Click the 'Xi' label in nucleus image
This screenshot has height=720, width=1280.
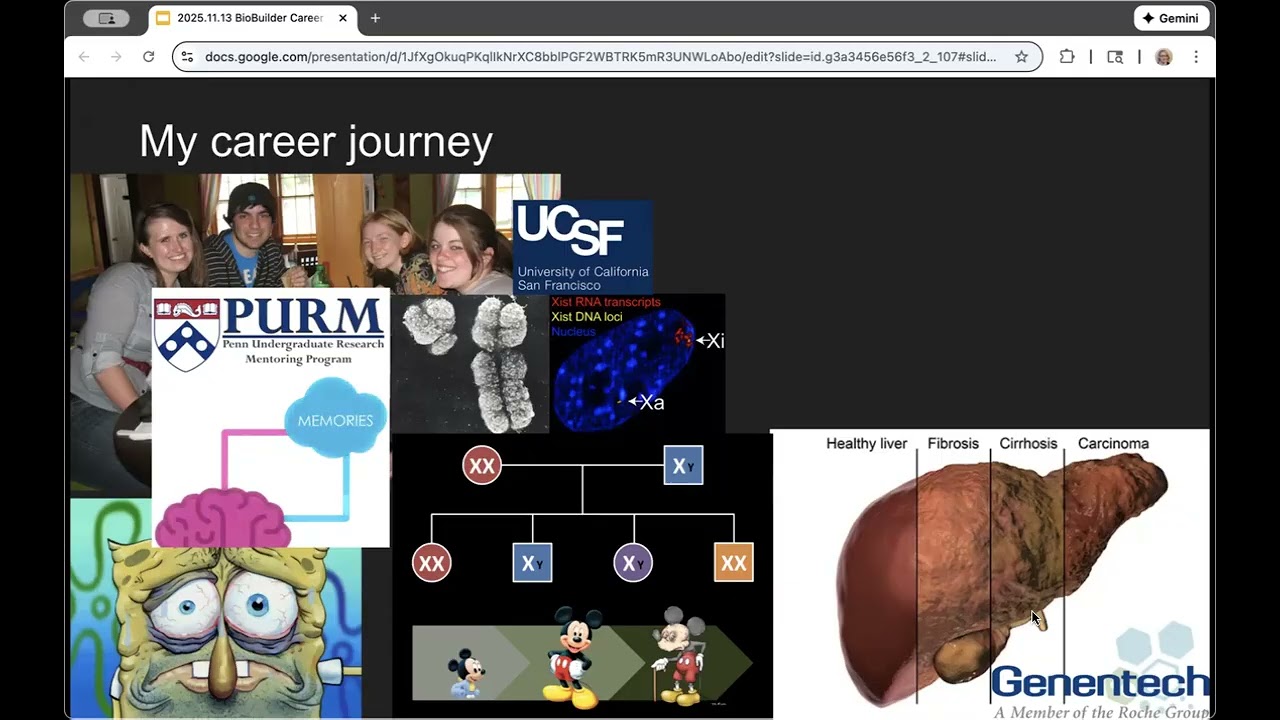pyautogui.click(x=714, y=341)
